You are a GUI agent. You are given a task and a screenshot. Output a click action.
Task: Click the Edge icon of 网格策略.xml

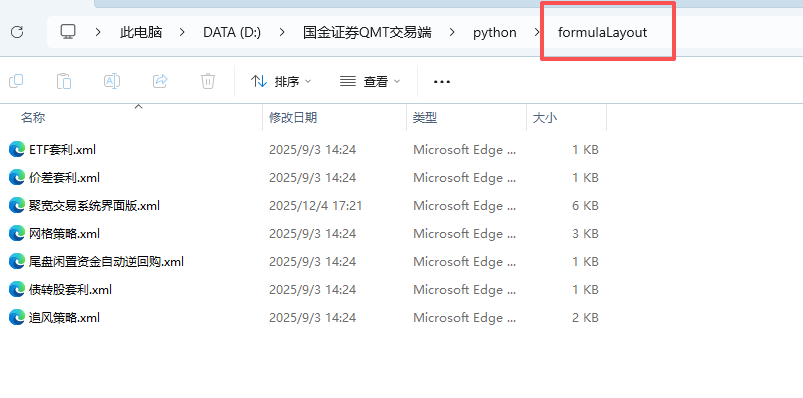pyautogui.click(x=17, y=234)
